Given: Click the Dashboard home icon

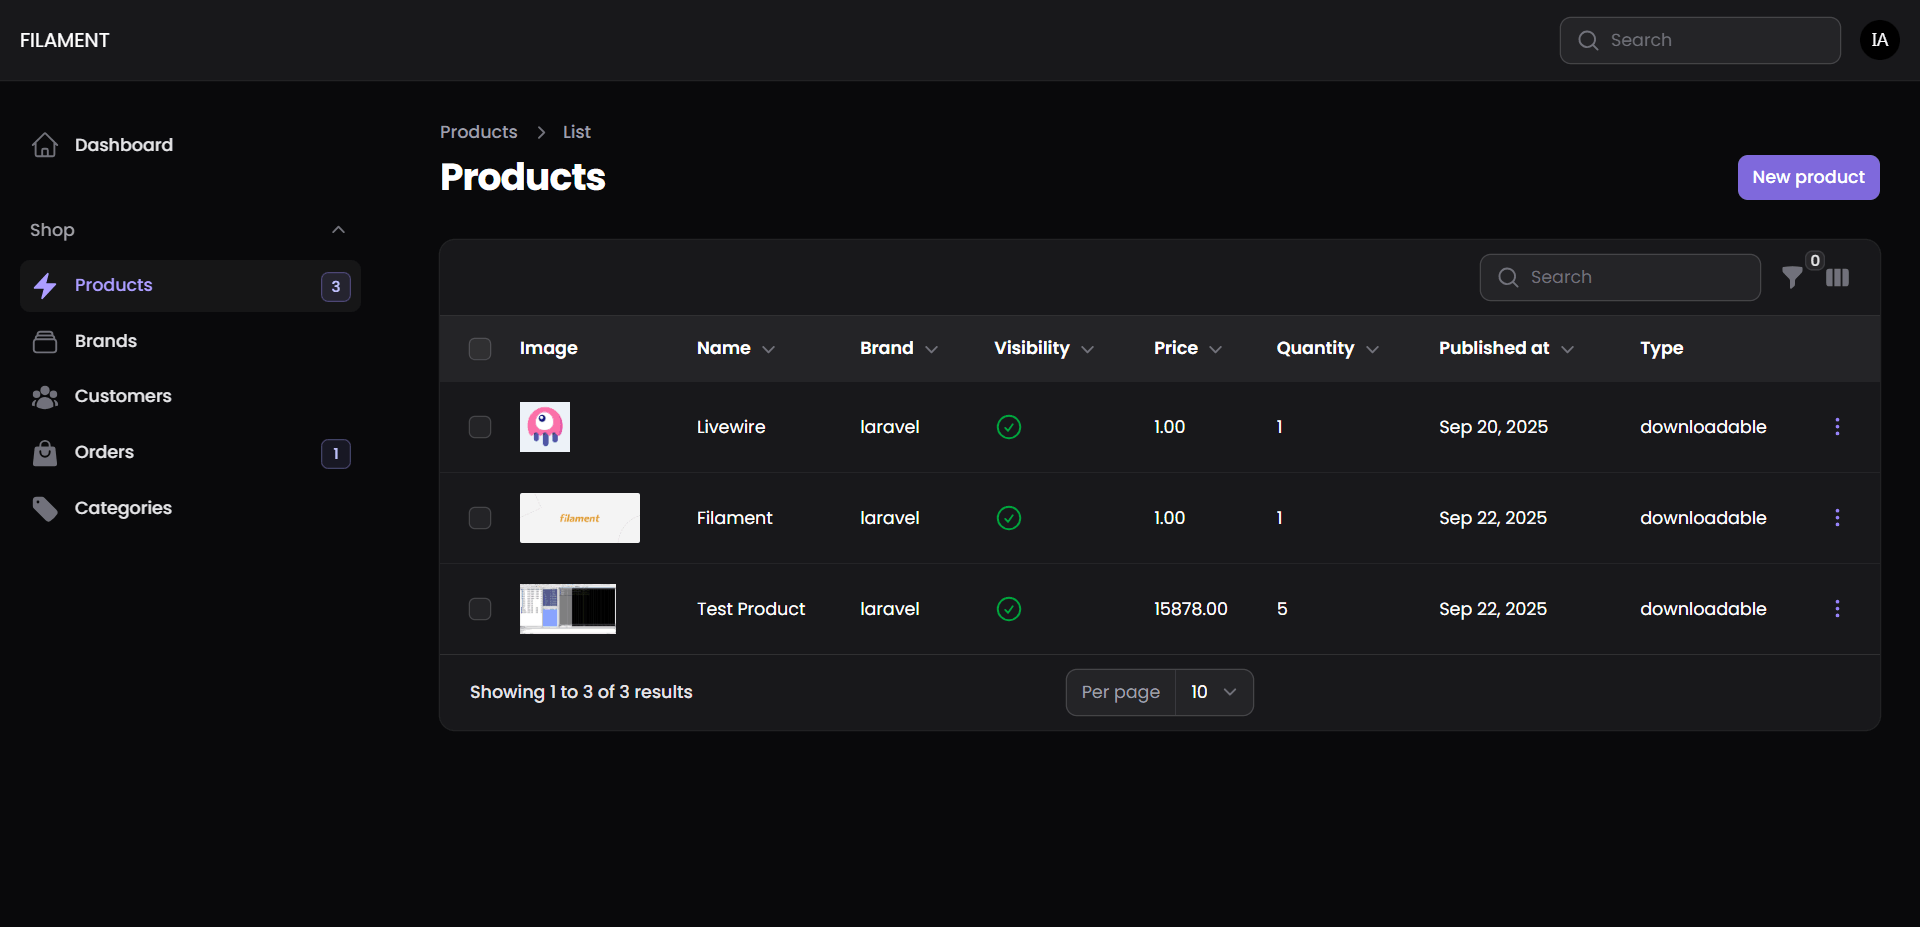Looking at the screenshot, I should [45, 145].
